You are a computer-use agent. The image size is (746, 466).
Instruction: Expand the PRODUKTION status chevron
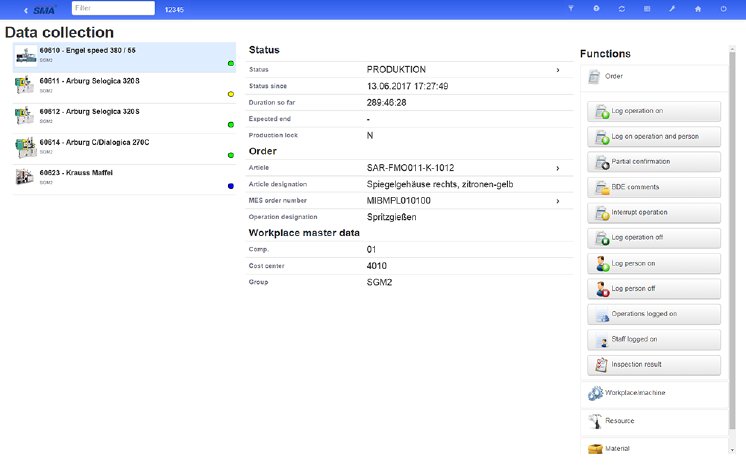click(557, 70)
